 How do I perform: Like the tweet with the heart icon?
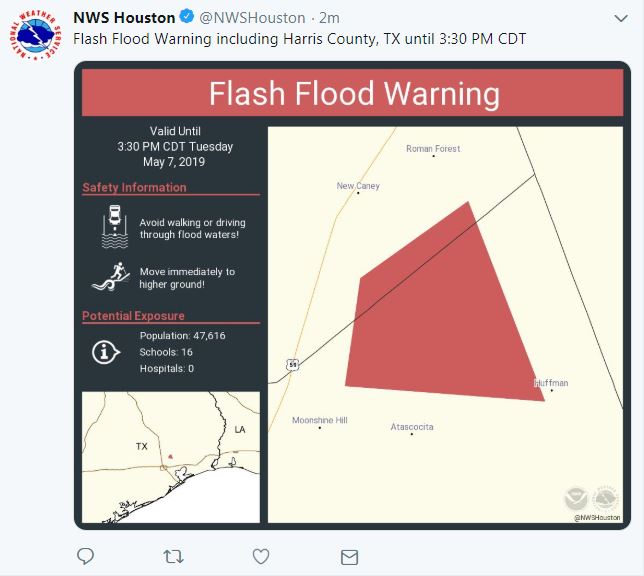coord(261,556)
